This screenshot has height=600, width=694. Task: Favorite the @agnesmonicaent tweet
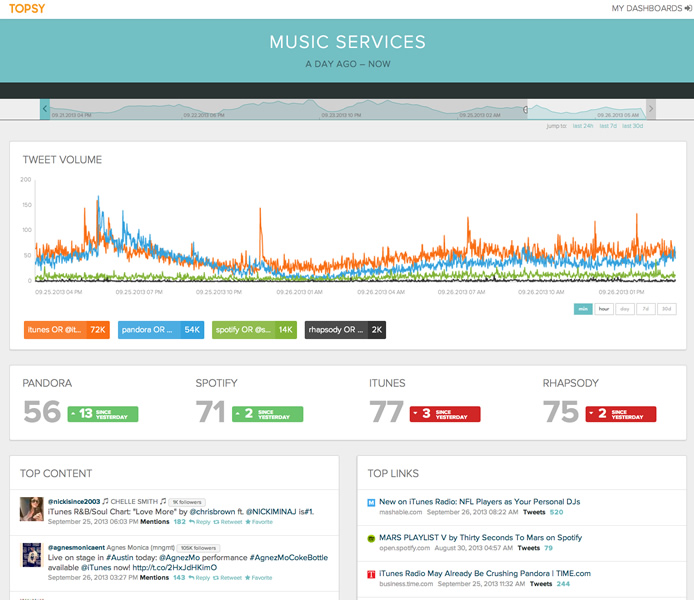click(x=259, y=578)
